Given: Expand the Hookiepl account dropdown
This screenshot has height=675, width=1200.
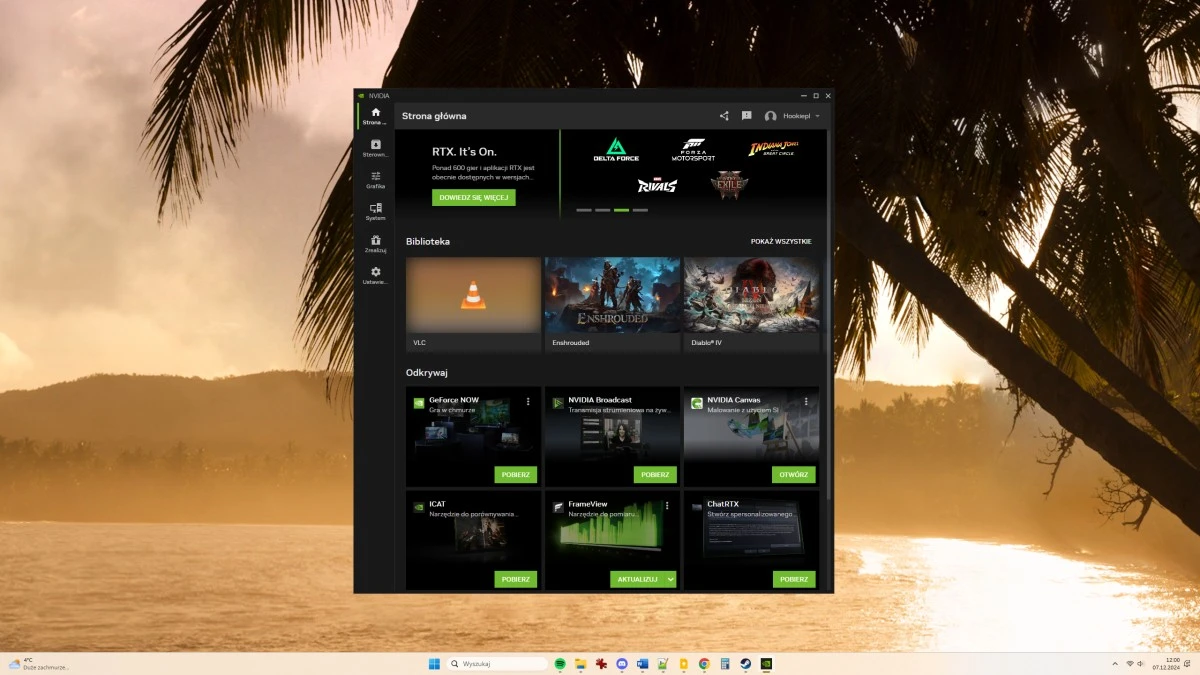Looking at the screenshot, I should [792, 116].
